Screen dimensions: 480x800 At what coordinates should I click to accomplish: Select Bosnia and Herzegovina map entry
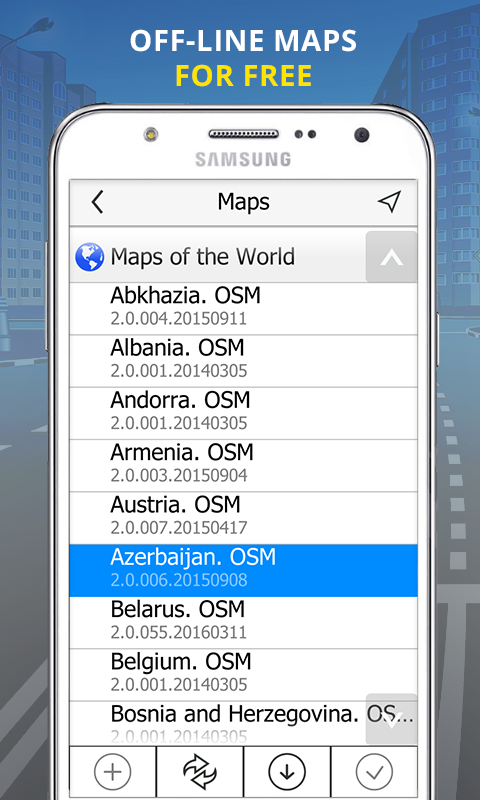243,723
